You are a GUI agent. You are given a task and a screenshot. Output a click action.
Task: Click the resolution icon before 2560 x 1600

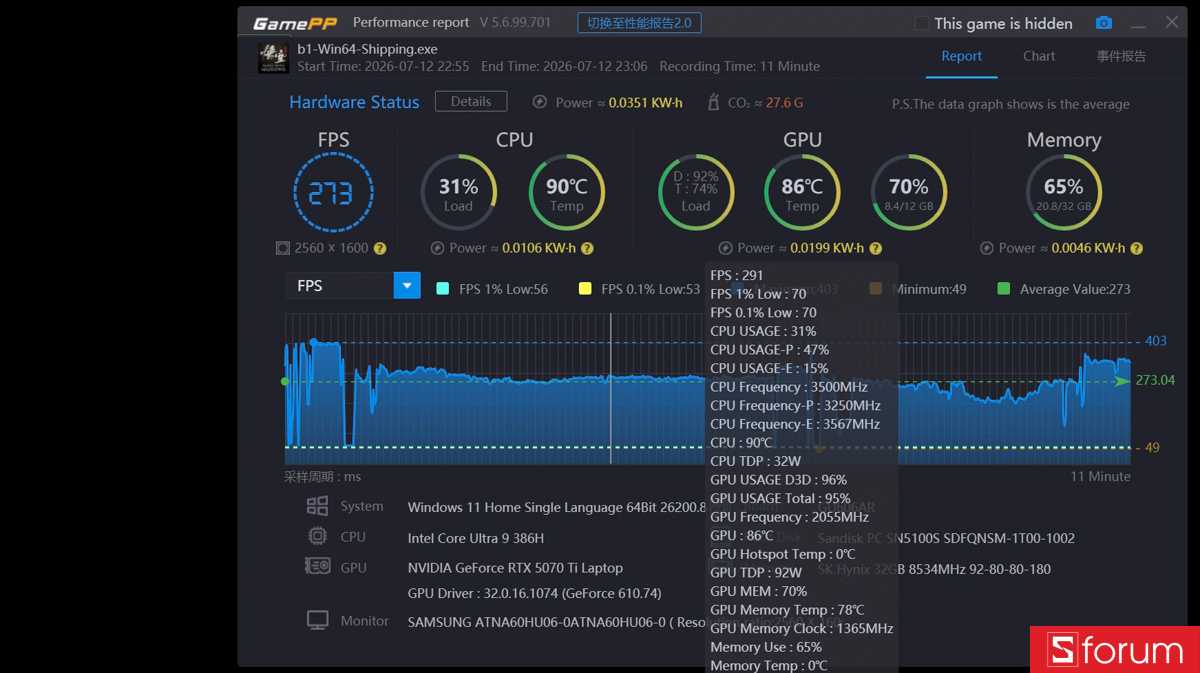point(283,248)
